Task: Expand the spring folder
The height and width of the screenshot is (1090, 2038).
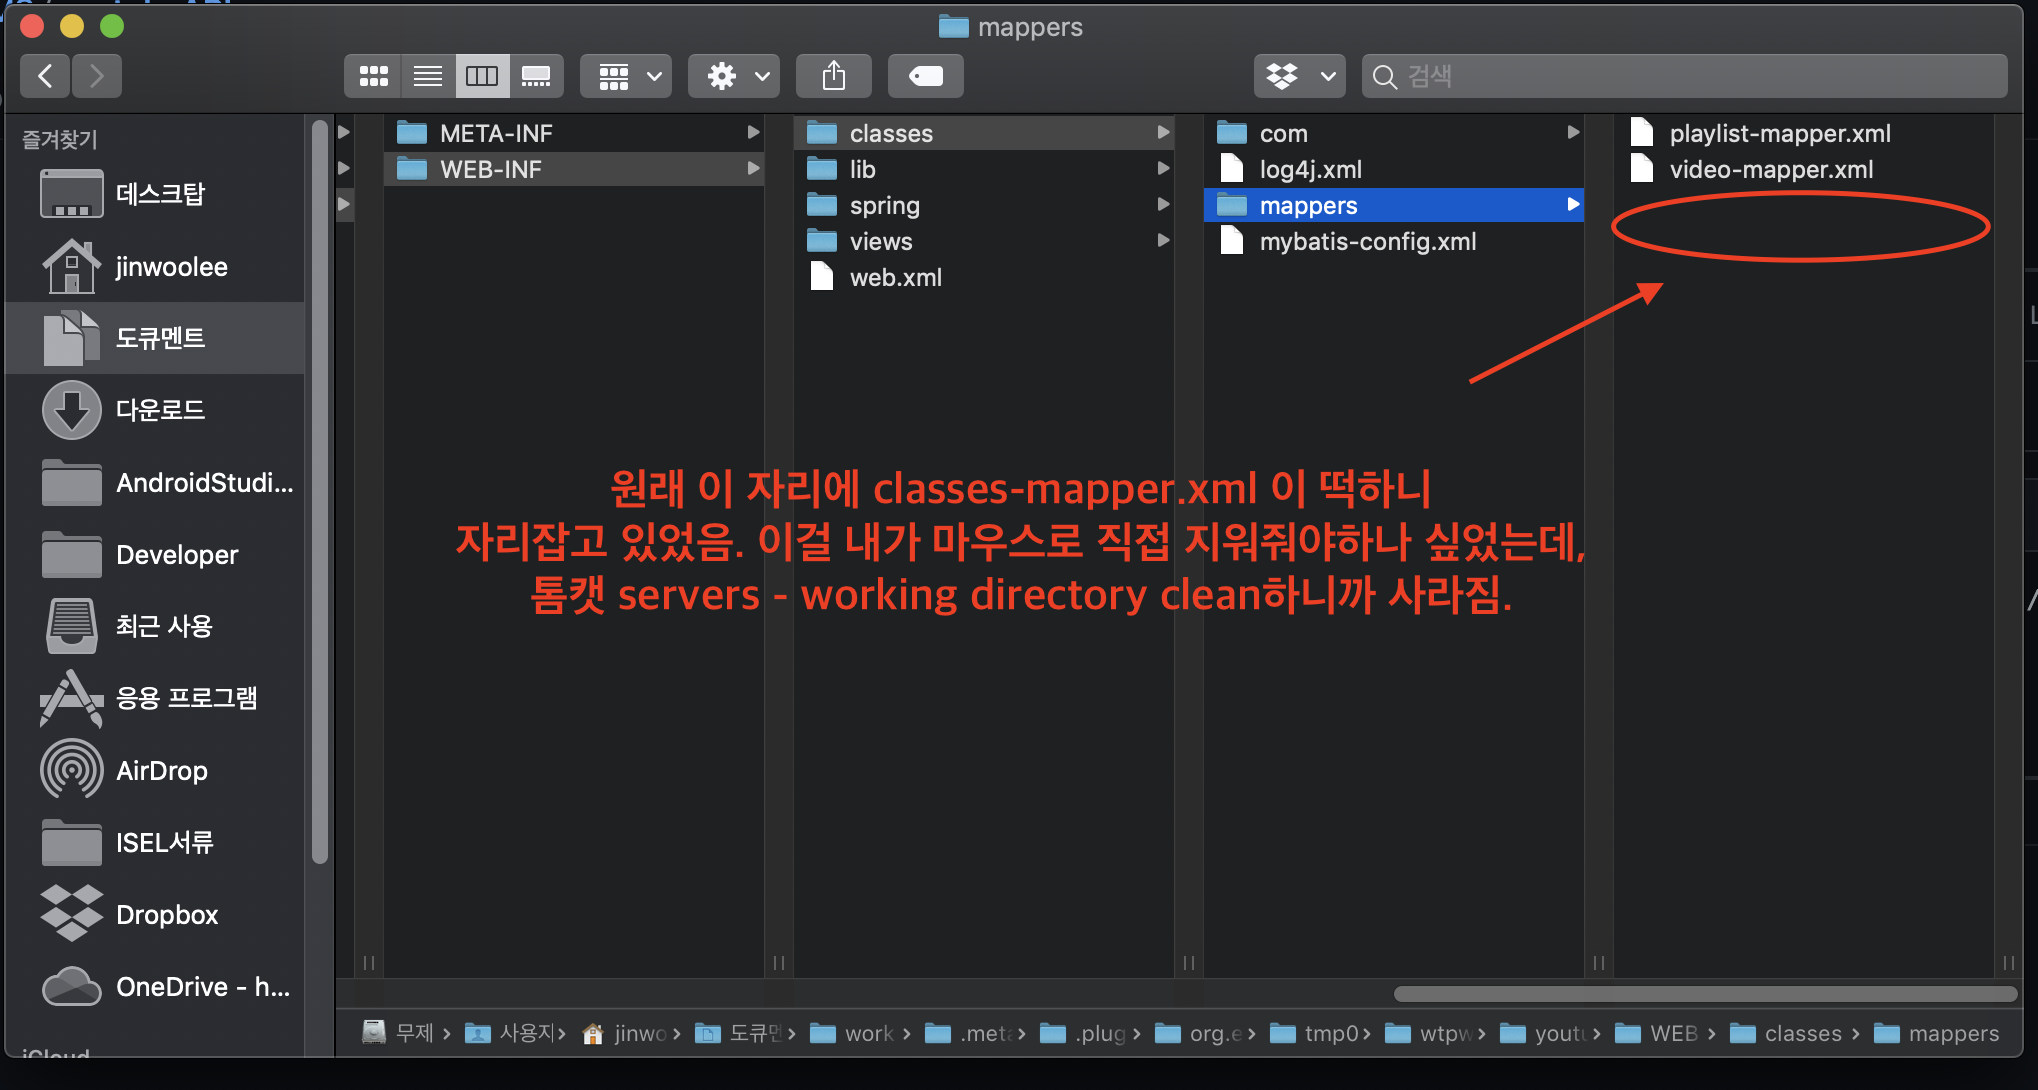Action: coord(884,206)
